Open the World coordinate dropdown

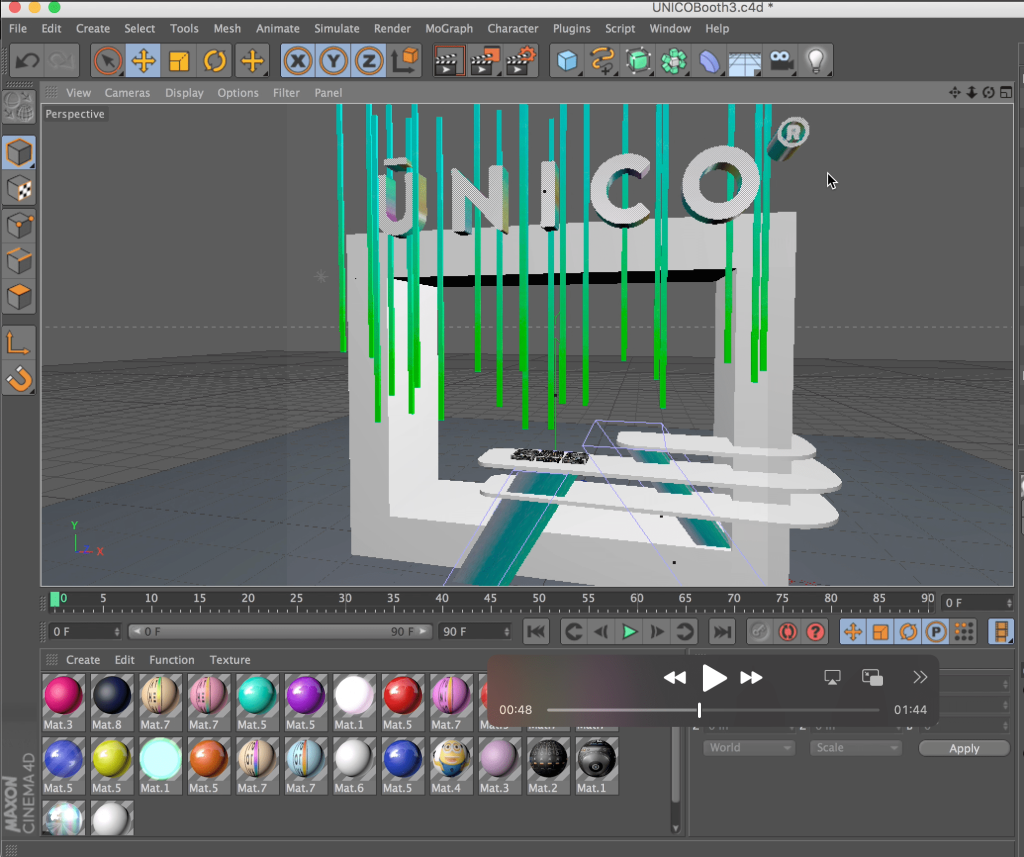point(748,747)
